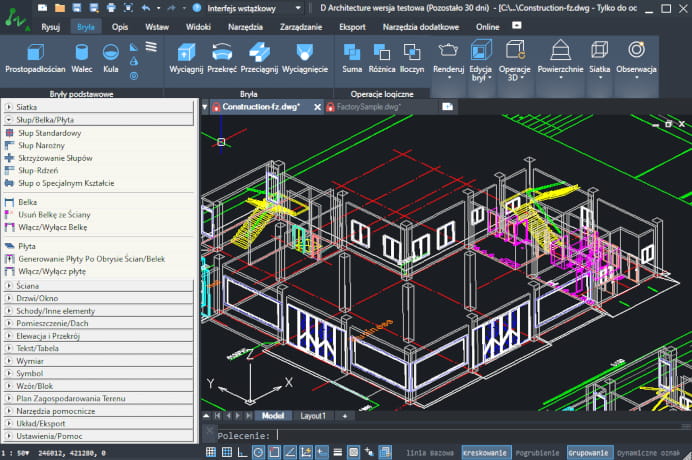Screen dimensions: 692x460
Task: Click the drawing scale 1:50 selector
Action: click(15, 453)
